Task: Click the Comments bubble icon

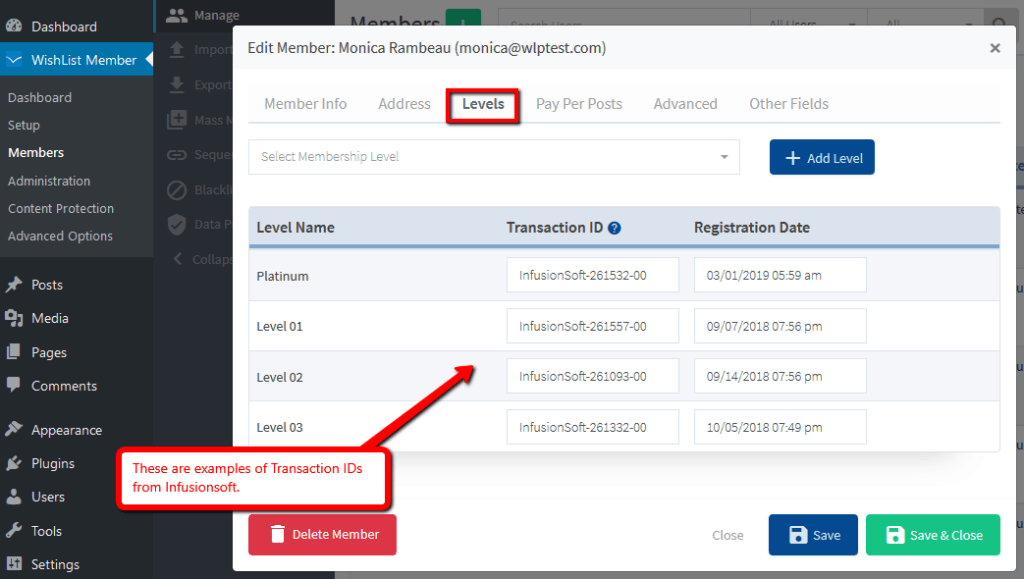Action: (x=14, y=385)
